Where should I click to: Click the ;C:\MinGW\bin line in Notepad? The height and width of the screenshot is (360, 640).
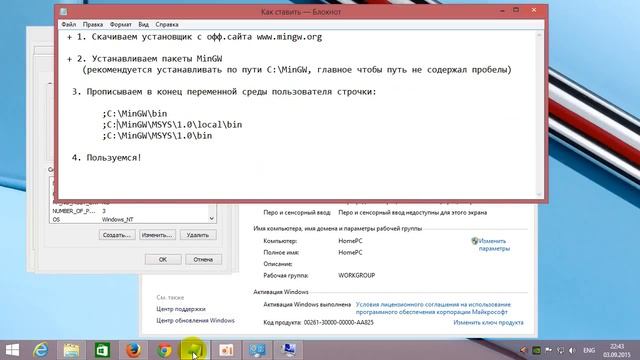point(135,113)
